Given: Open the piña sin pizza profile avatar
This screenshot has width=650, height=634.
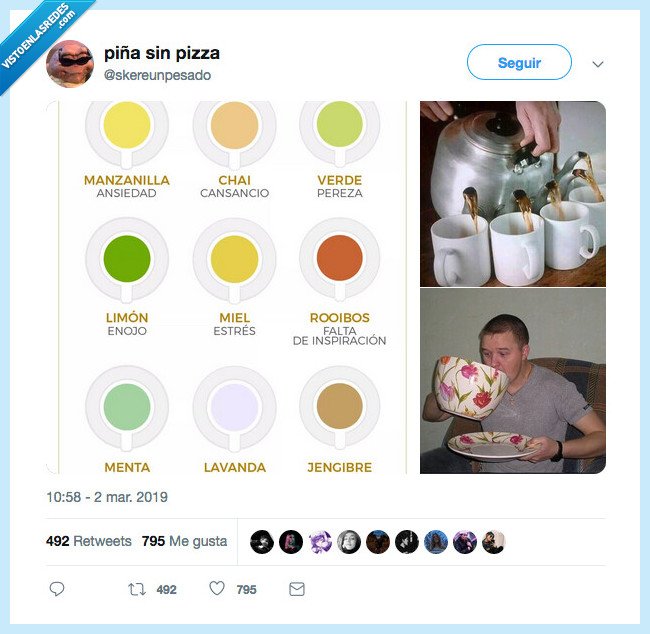Looking at the screenshot, I should 70,64.
